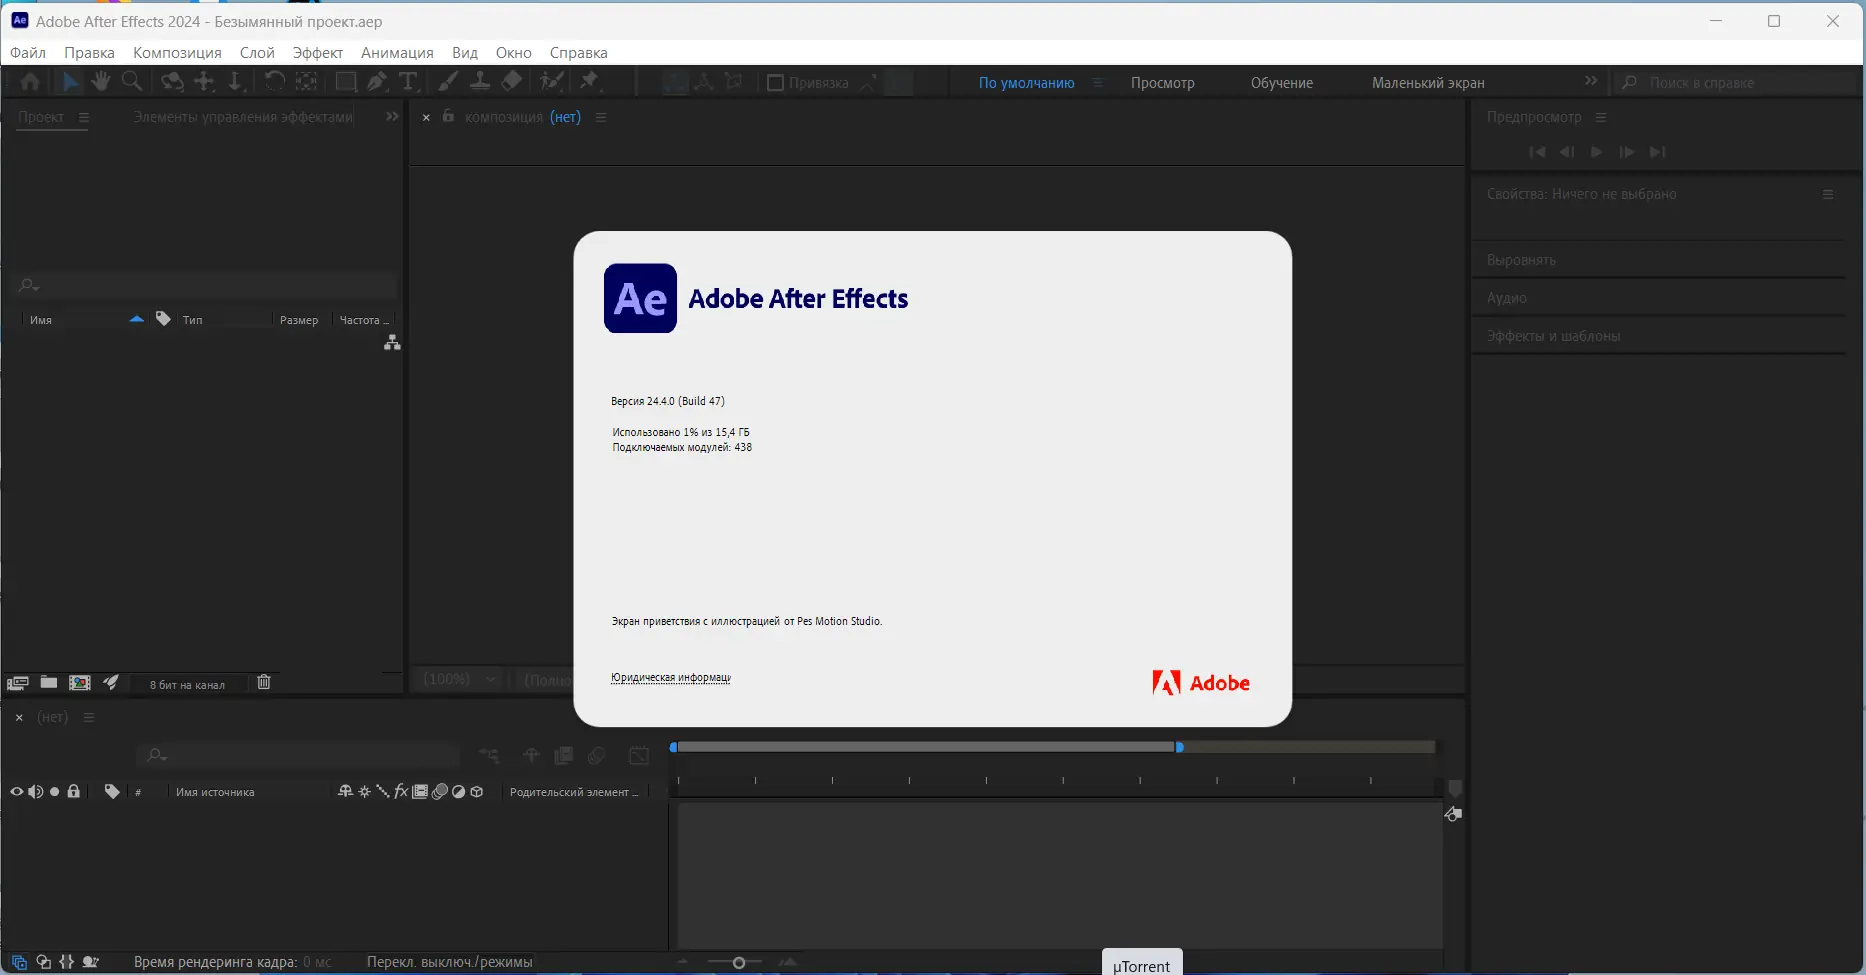Viewport: 1866px width, 975px height.
Task: Click the time navigator end handle
Action: (x=1180, y=747)
